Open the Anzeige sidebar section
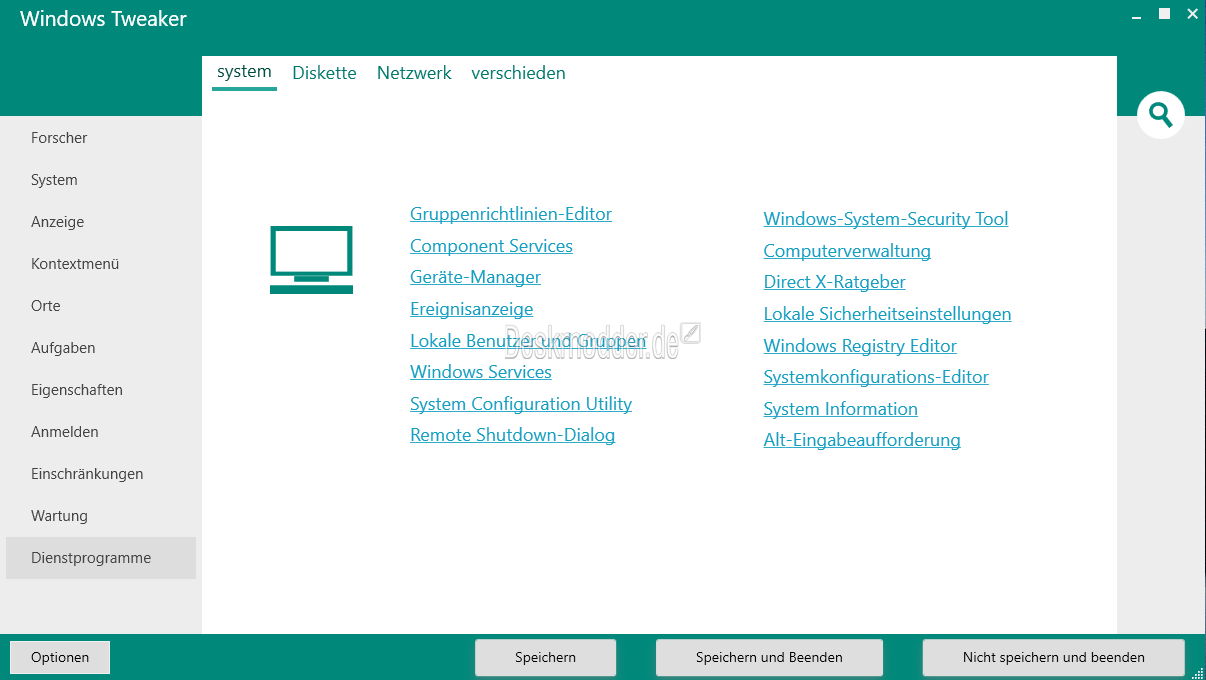This screenshot has width=1206, height=680. (101, 222)
